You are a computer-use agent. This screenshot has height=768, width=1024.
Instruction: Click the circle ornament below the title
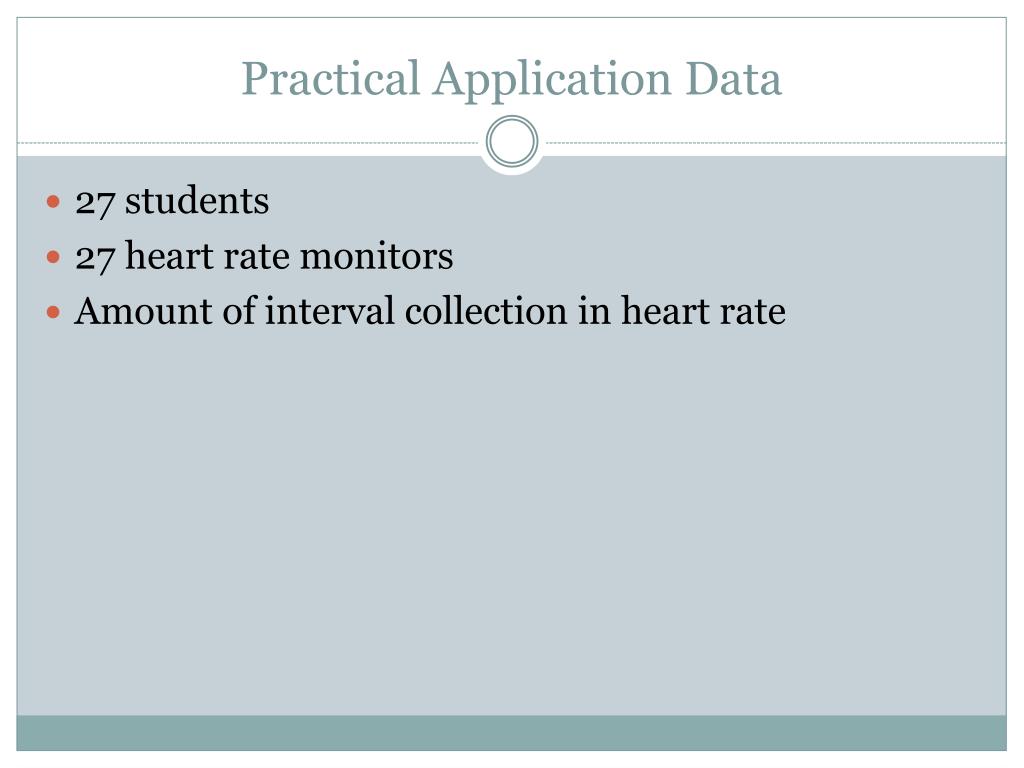click(x=512, y=141)
